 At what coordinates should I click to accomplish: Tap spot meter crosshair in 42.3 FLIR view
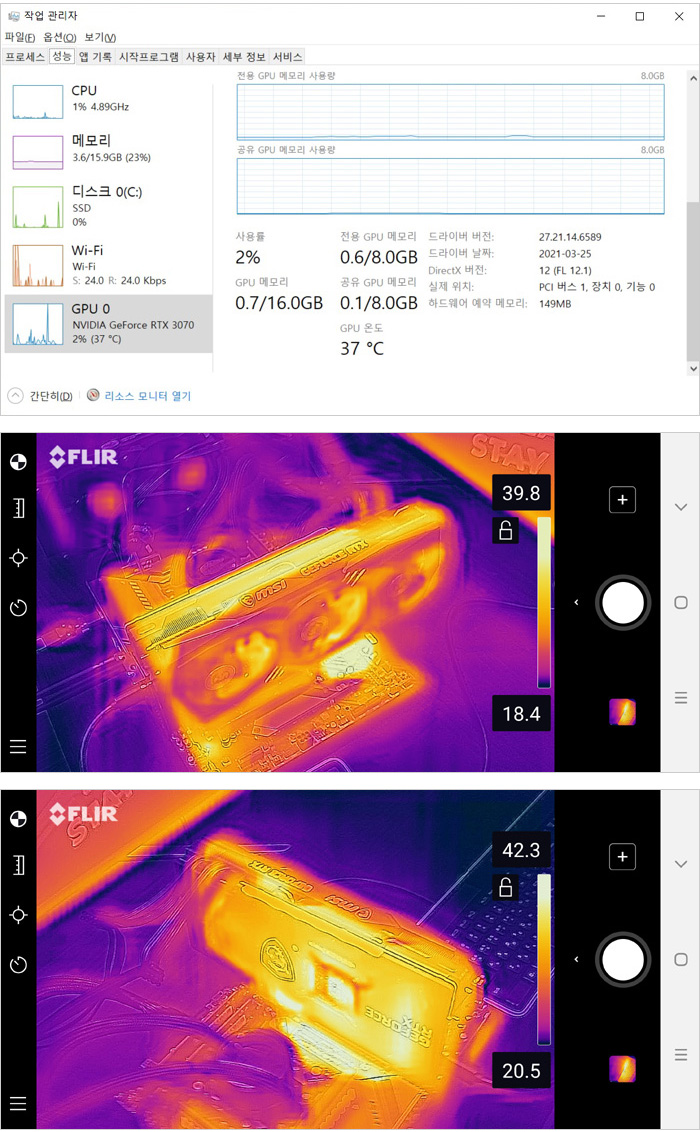tap(18, 915)
